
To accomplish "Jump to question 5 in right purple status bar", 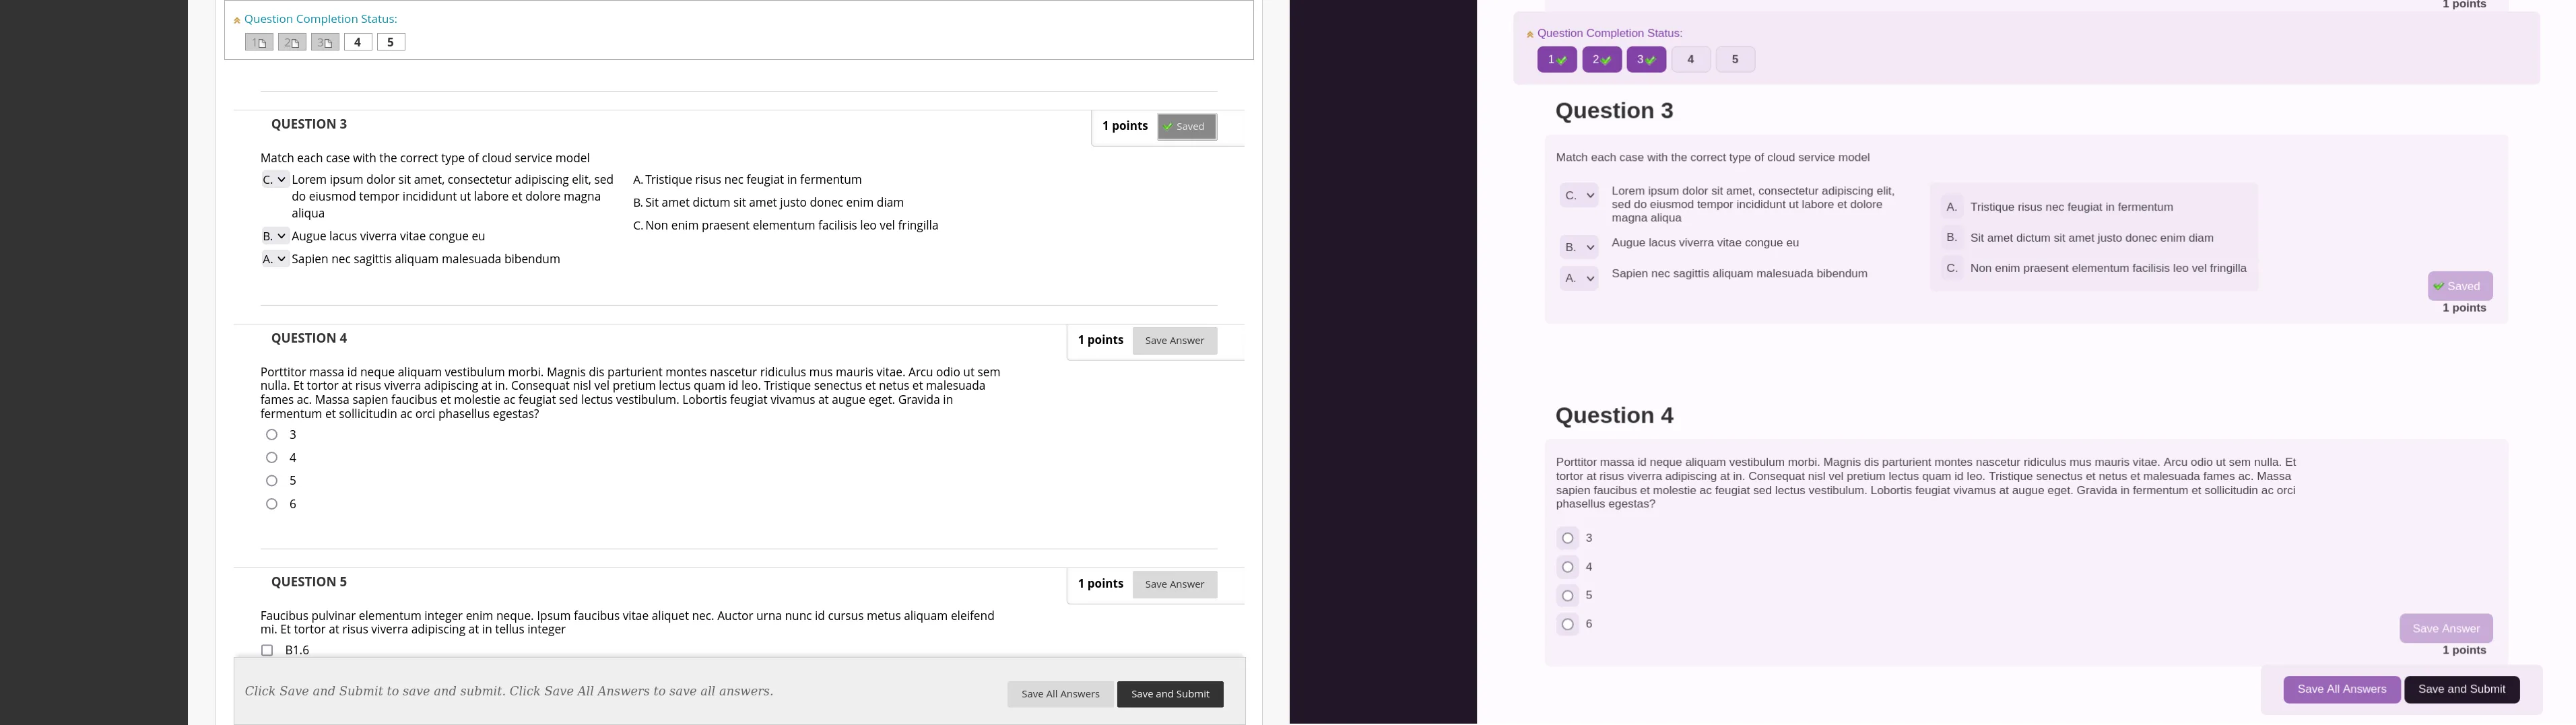I will coord(1735,60).
